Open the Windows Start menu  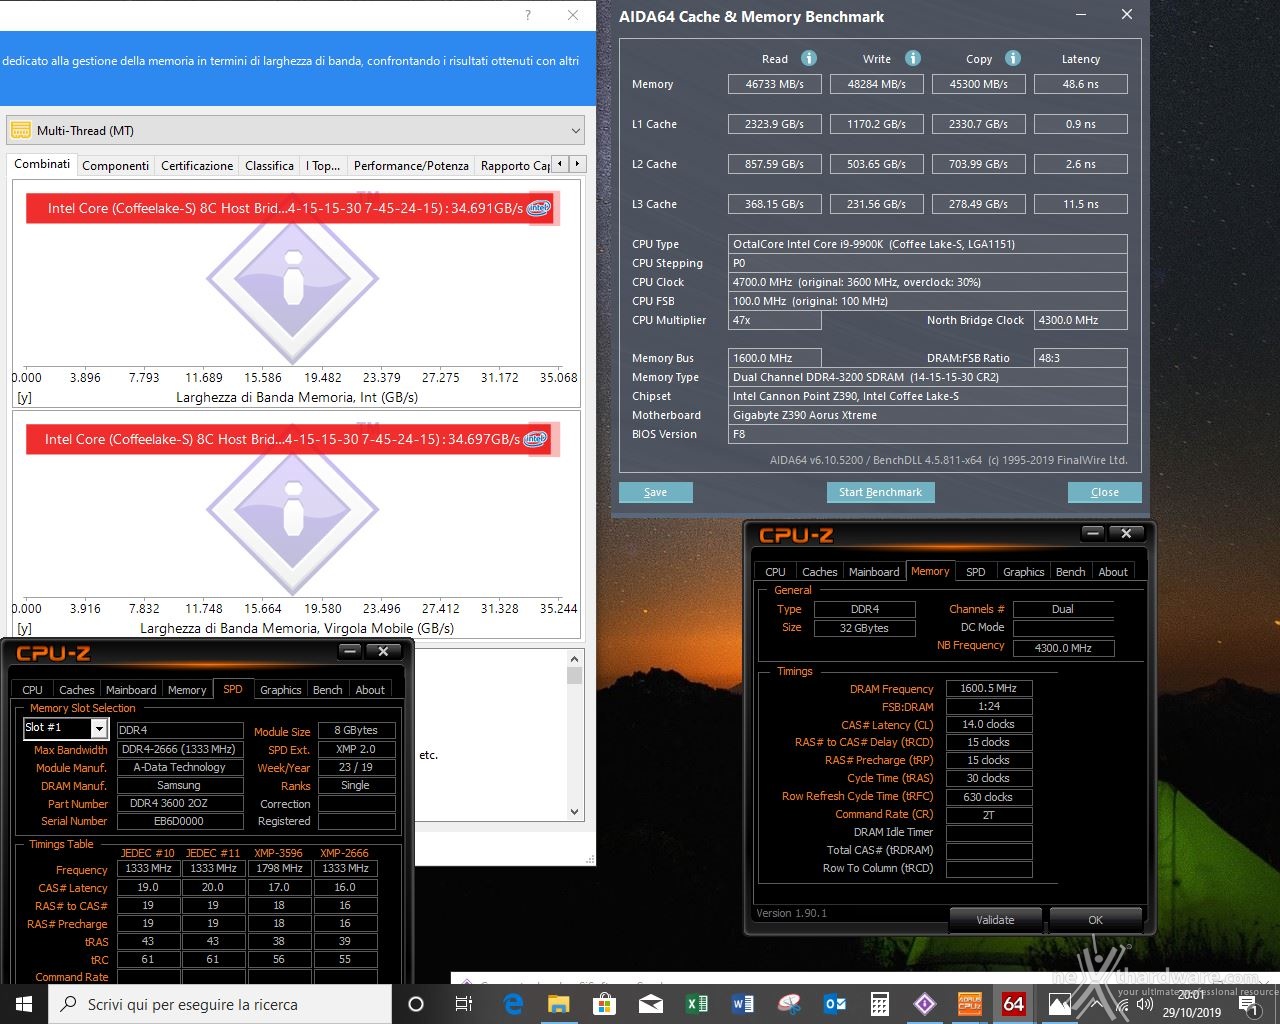[24, 1004]
